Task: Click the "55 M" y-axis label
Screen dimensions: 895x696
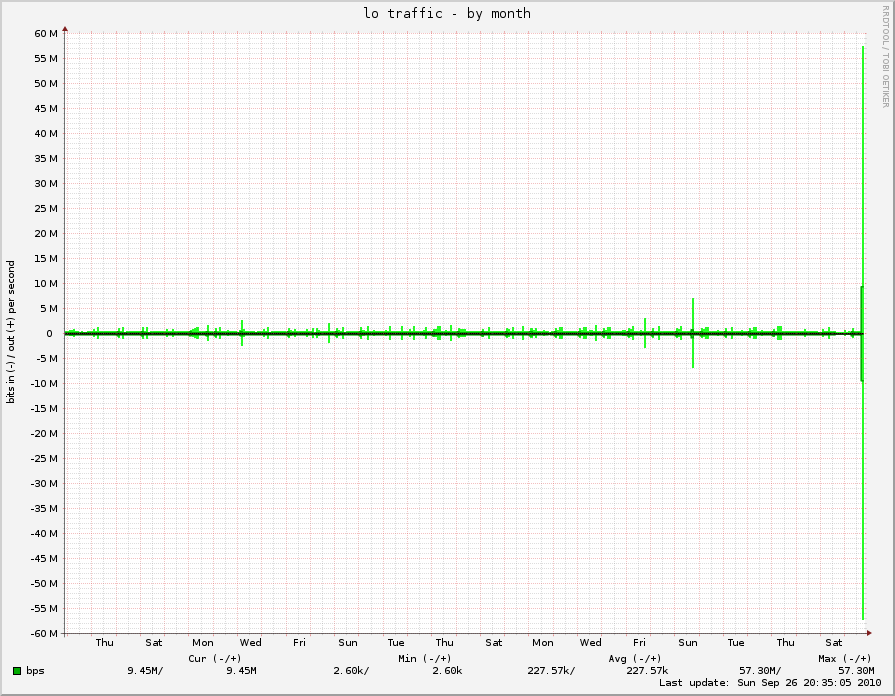Action: (x=46, y=59)
